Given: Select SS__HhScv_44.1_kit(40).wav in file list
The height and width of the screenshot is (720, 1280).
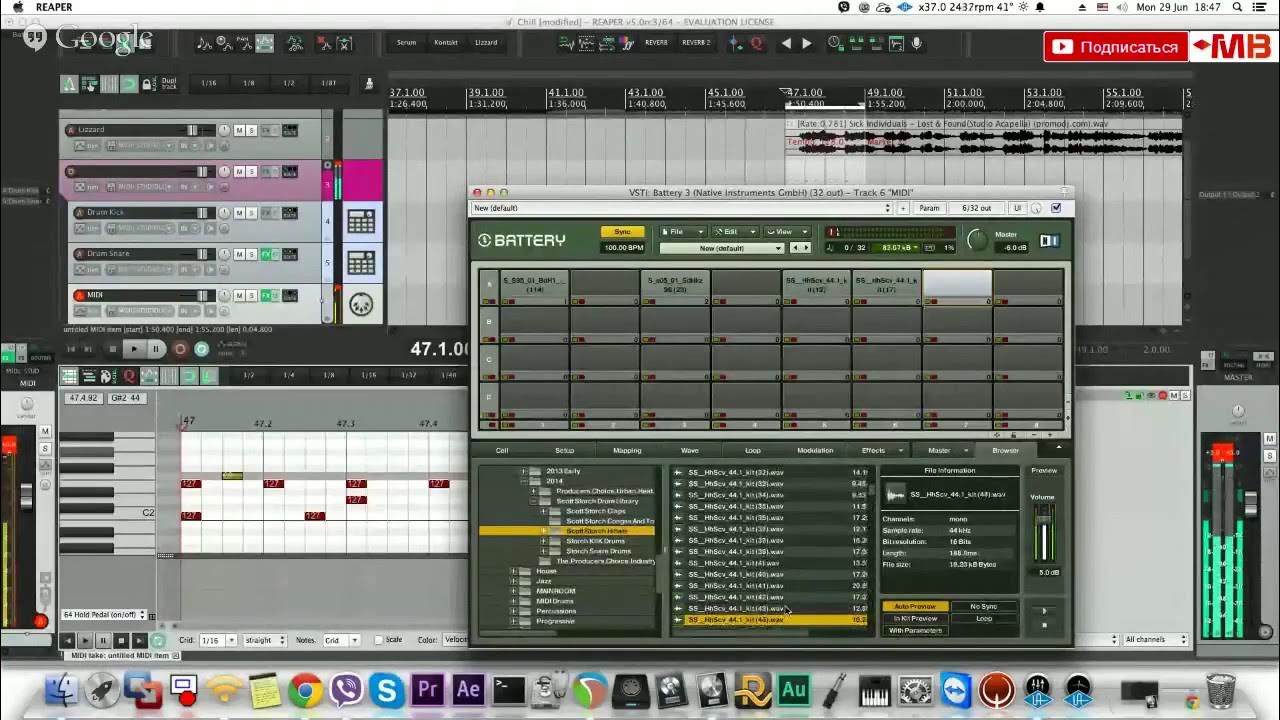Looking at the screenshot, I should coord(735,574).
